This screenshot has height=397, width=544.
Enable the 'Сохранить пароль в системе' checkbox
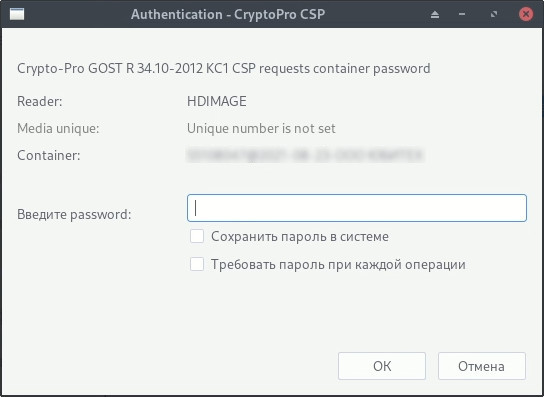coord(197,236)
